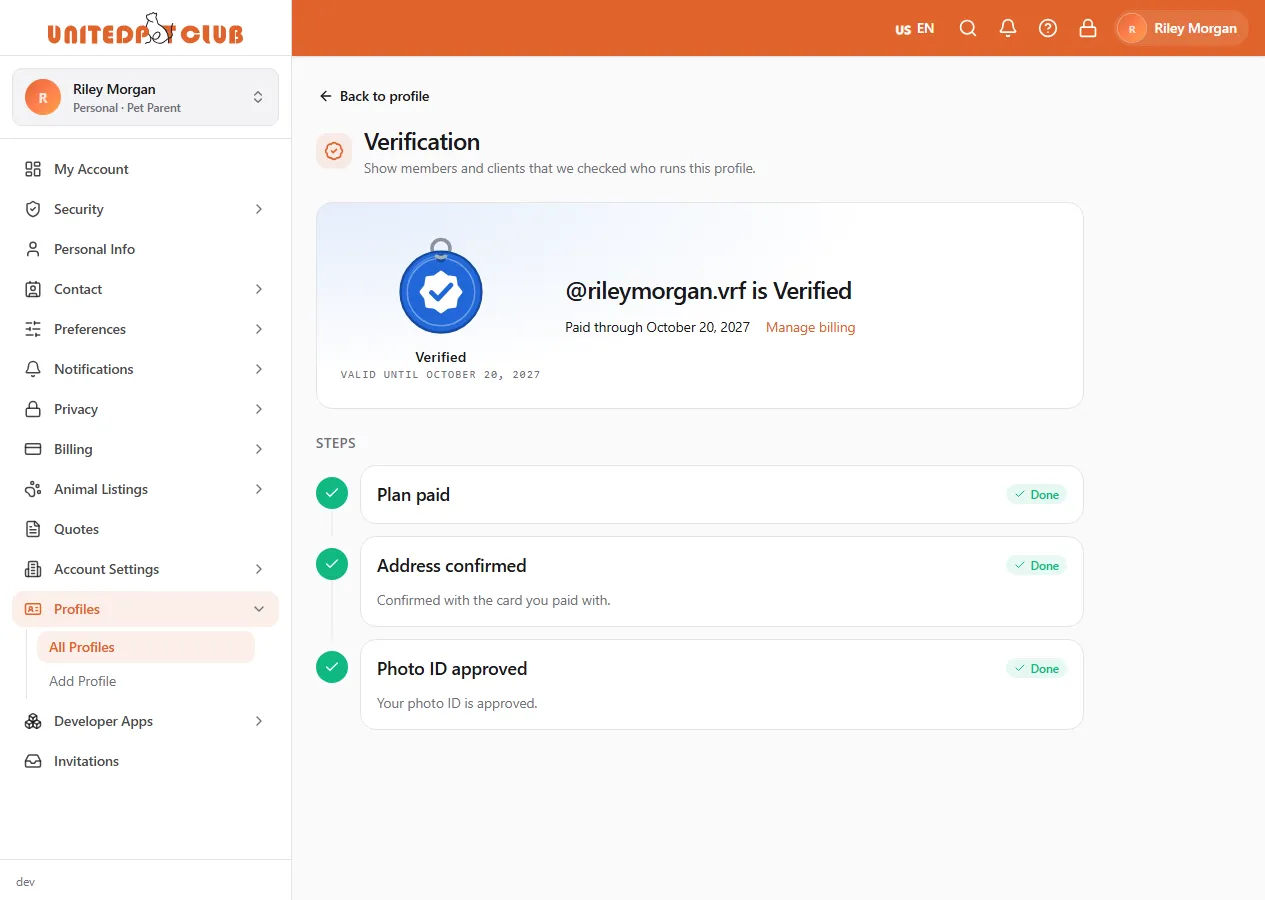
Task: Expand the Developer Apps submenu chevron
Action: 259,721
